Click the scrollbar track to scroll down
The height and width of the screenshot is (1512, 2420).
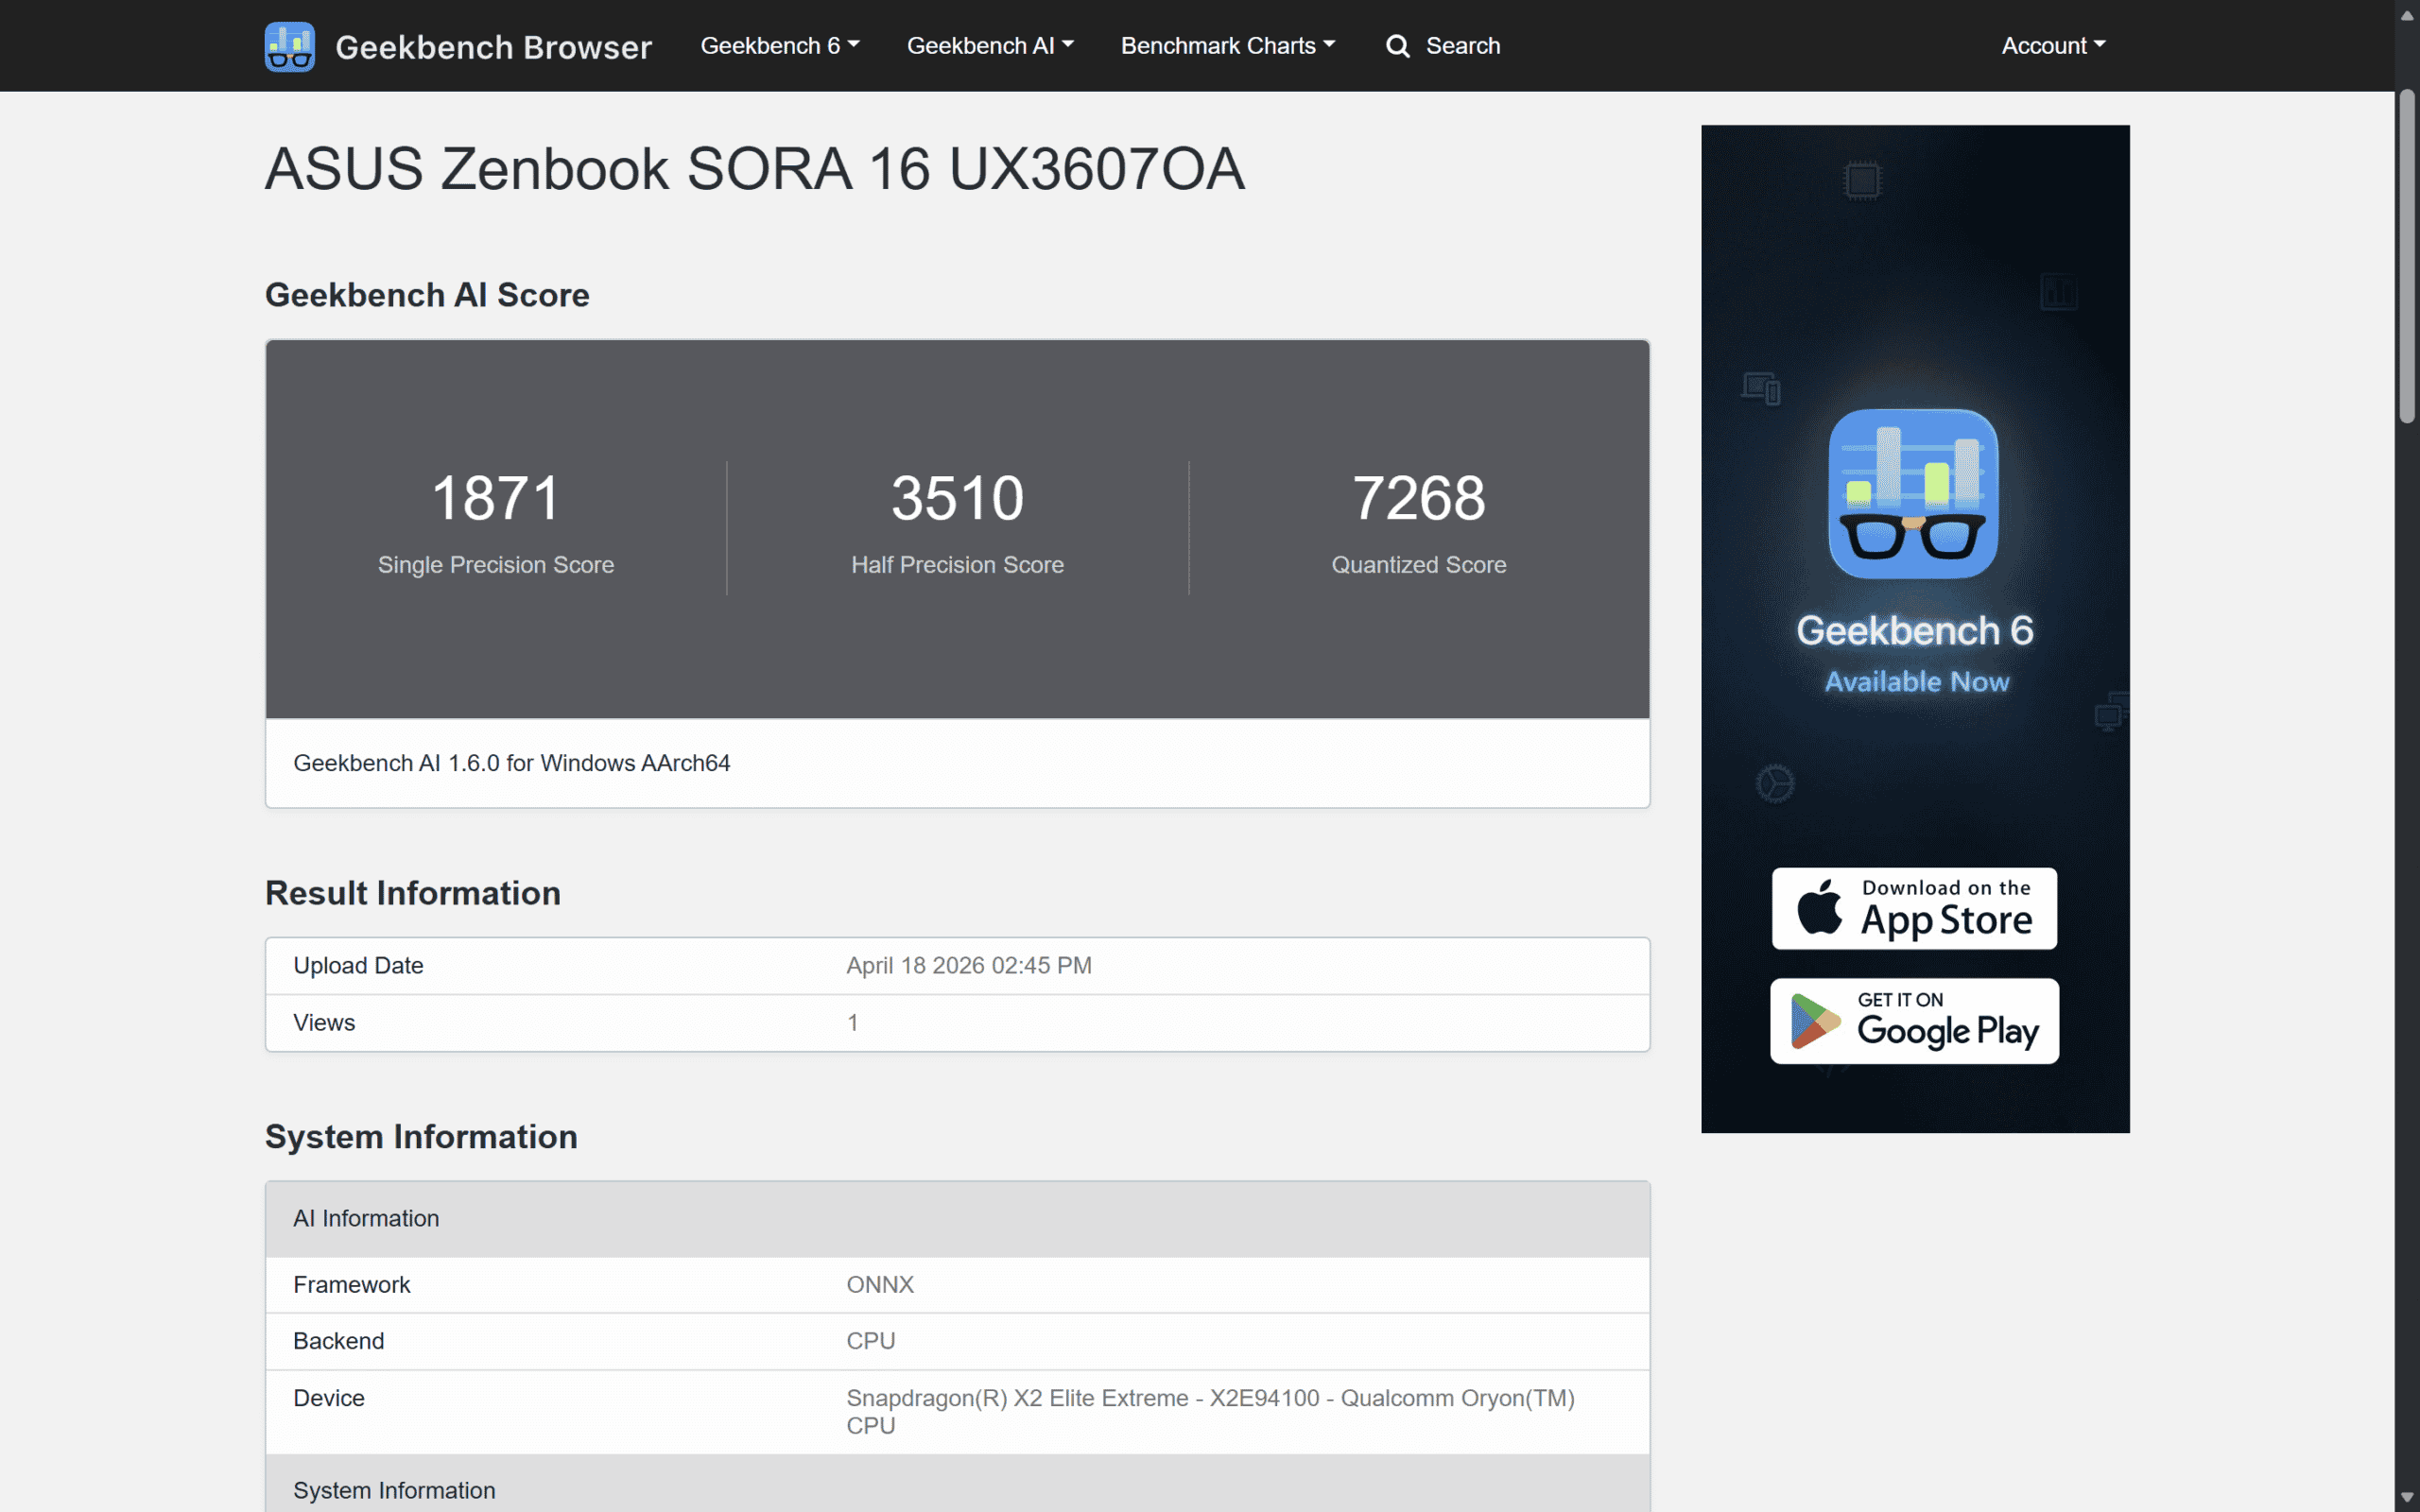(x=2406, y=900)
